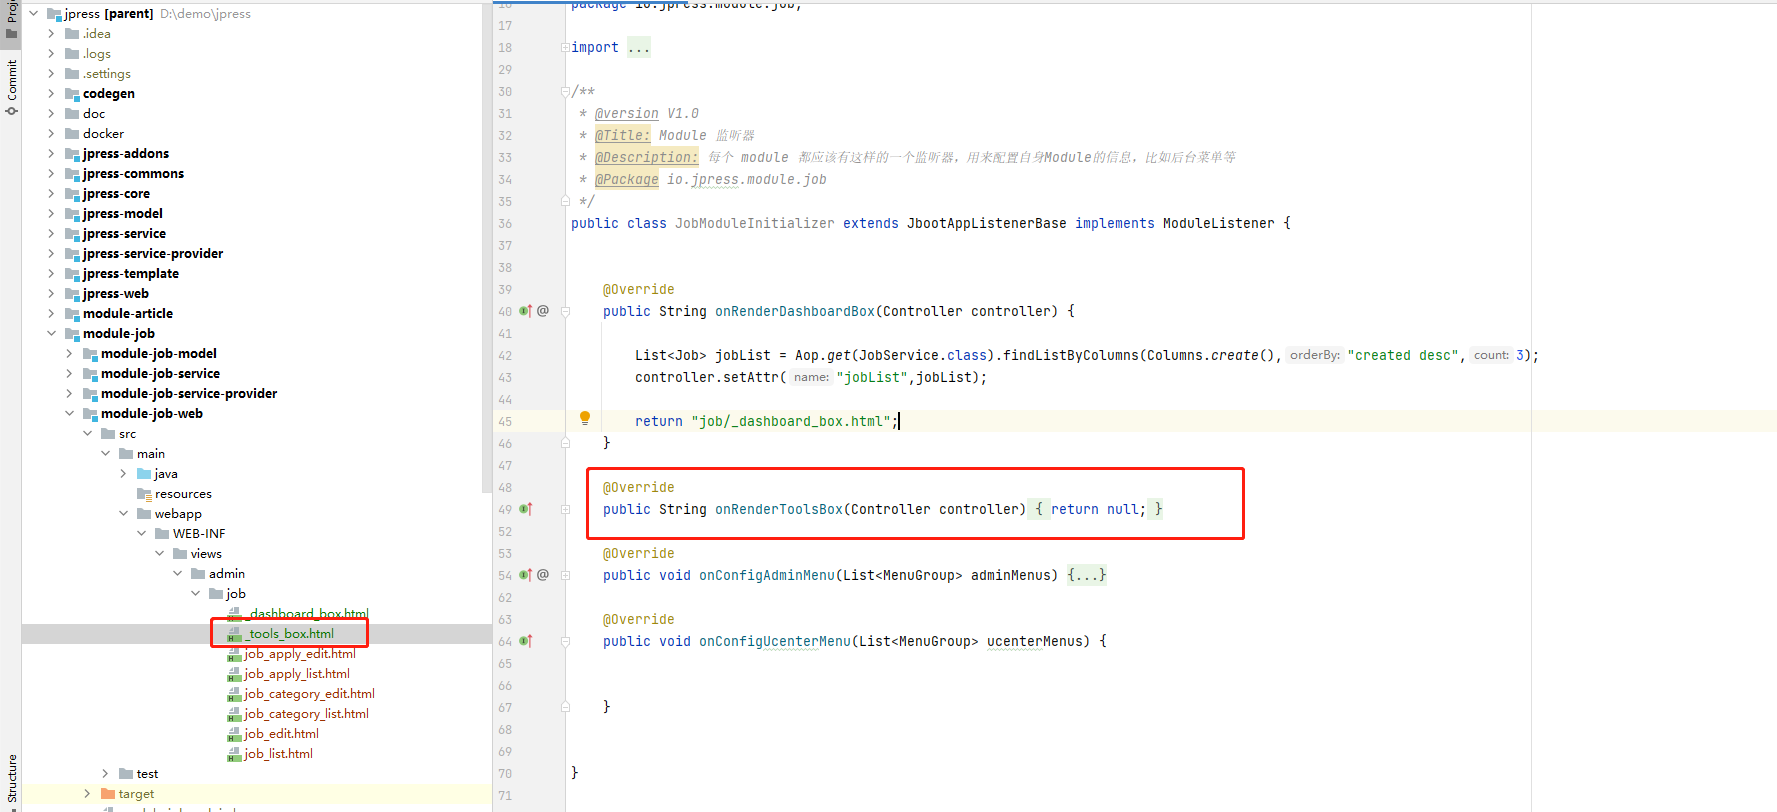Click implements gutter icon on line 49
Viewport: 1777px width, 812px height.
tap(526, 509)
